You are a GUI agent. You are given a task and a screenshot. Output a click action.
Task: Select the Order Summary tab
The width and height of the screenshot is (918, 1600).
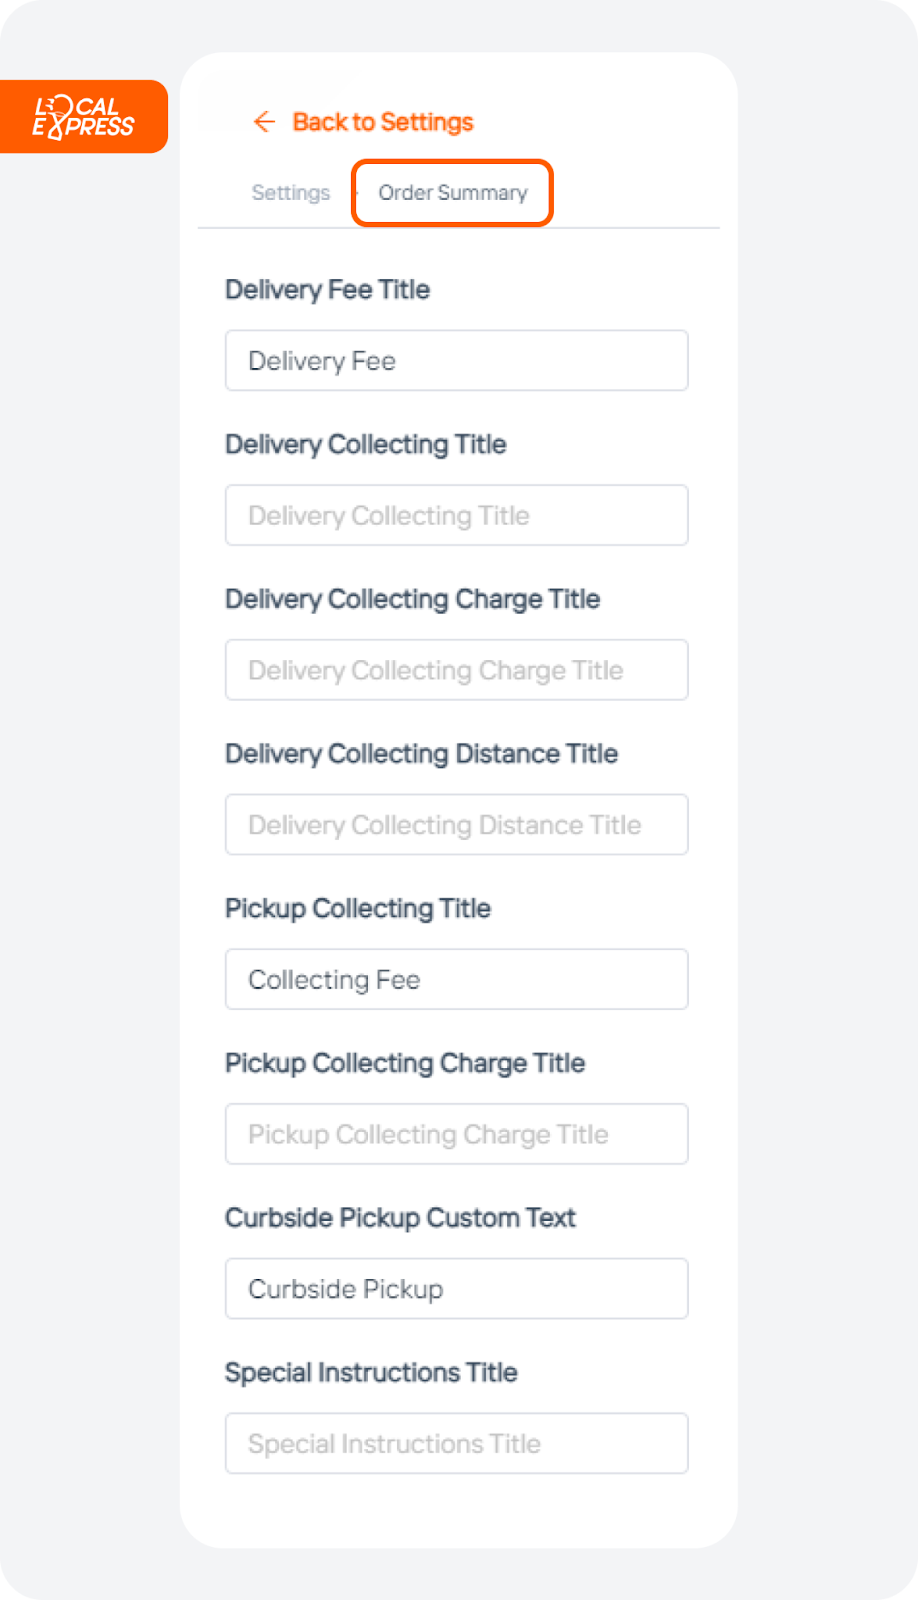pos(453,193)
